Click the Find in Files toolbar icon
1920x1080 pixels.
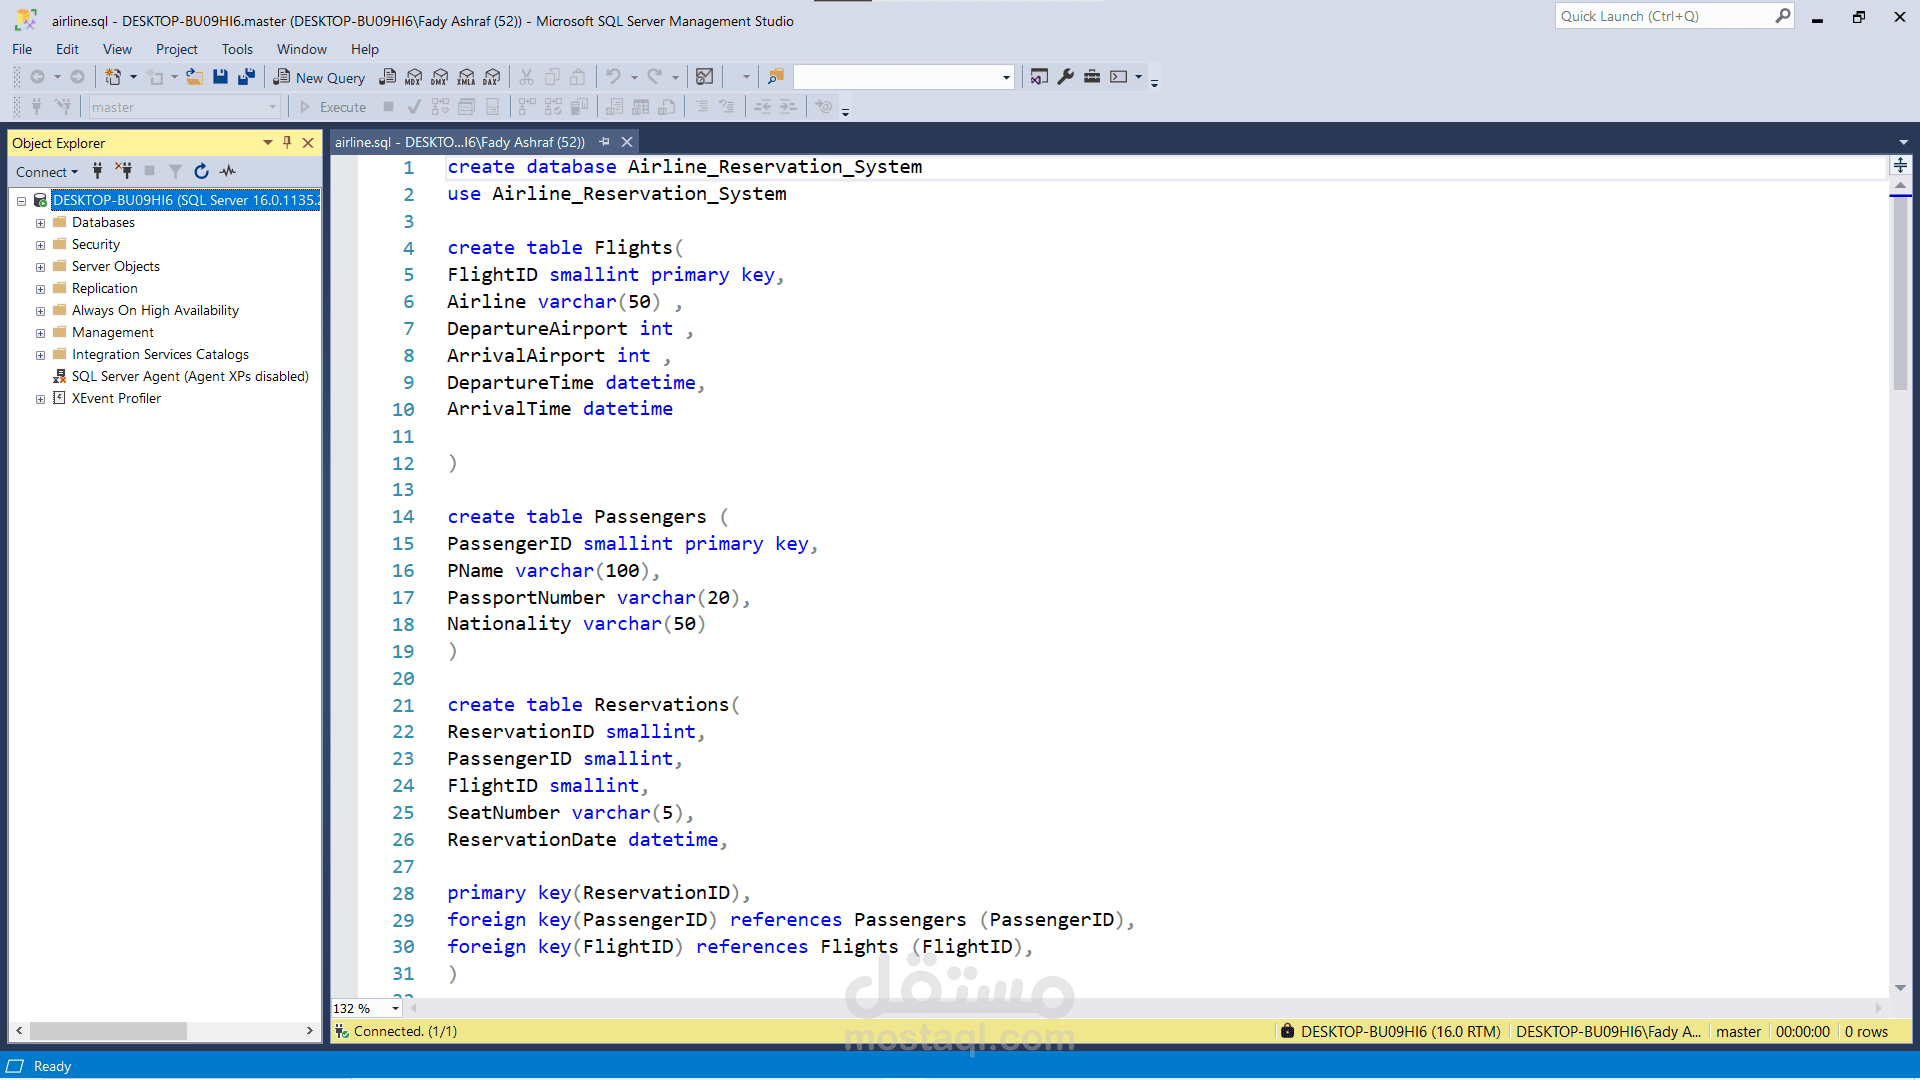(x=776, y=77)
